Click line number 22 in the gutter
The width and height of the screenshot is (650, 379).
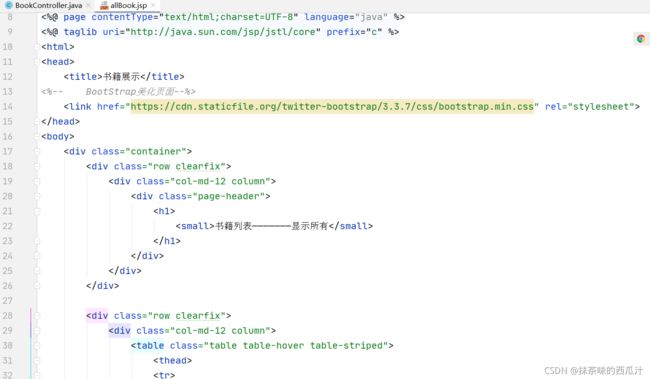pos(7,226)
